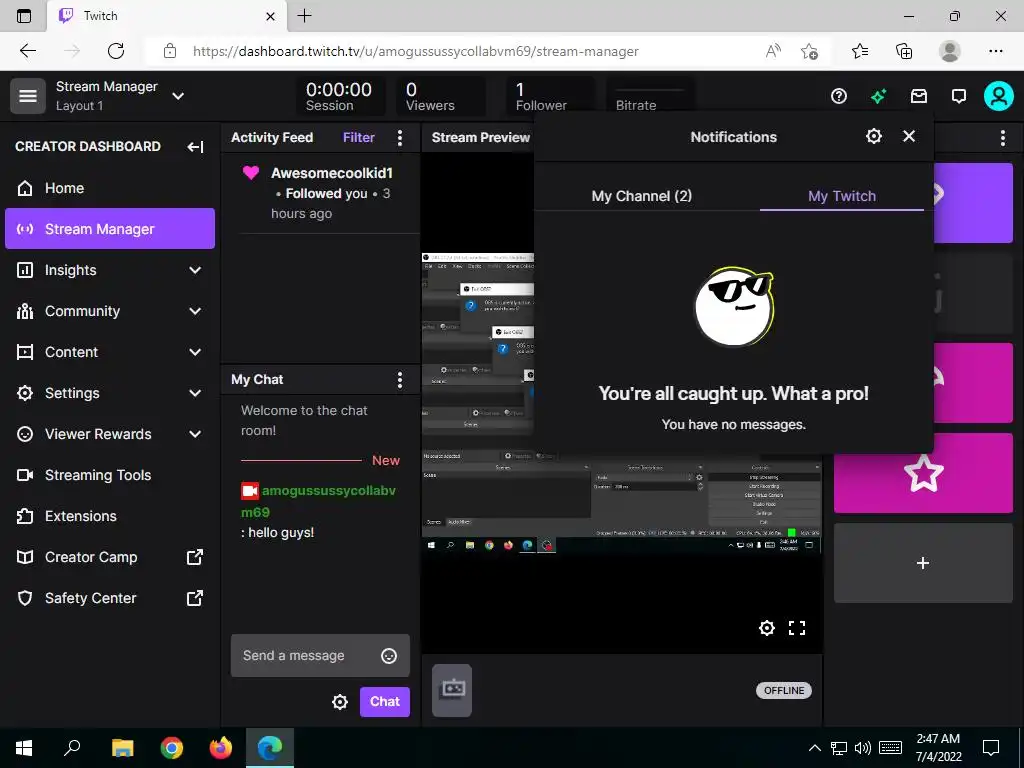Click the Extensions puzzle icon
1024x768 pixels.
tap(25, 516)
